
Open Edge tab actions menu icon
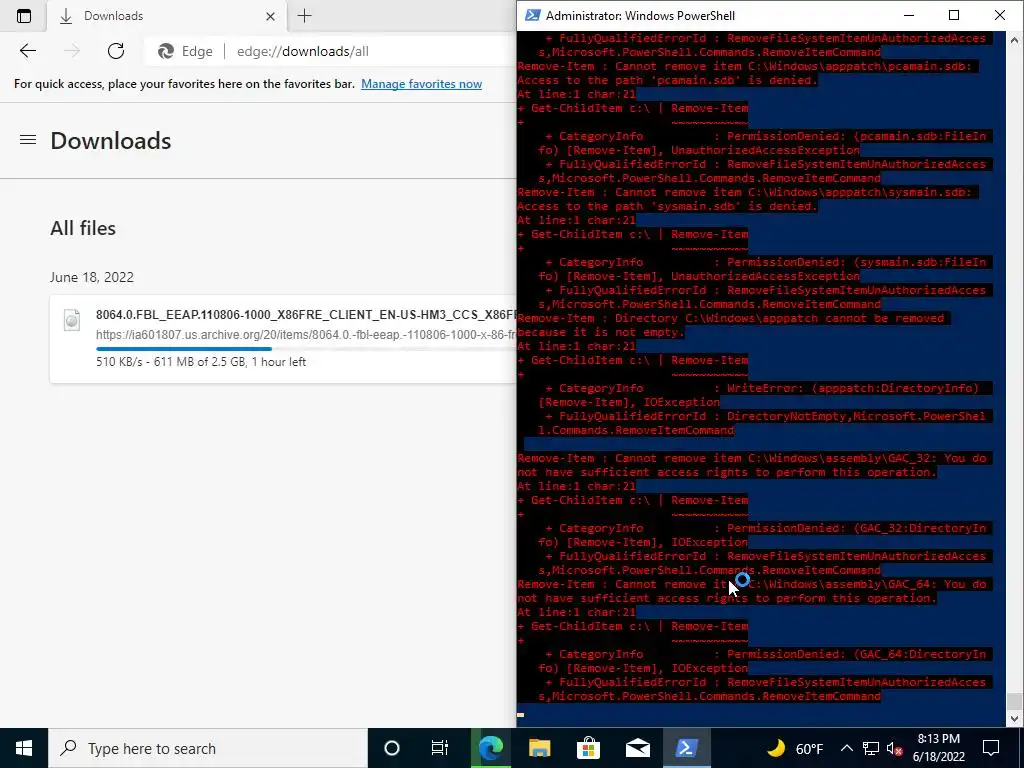tap(24, 16)
